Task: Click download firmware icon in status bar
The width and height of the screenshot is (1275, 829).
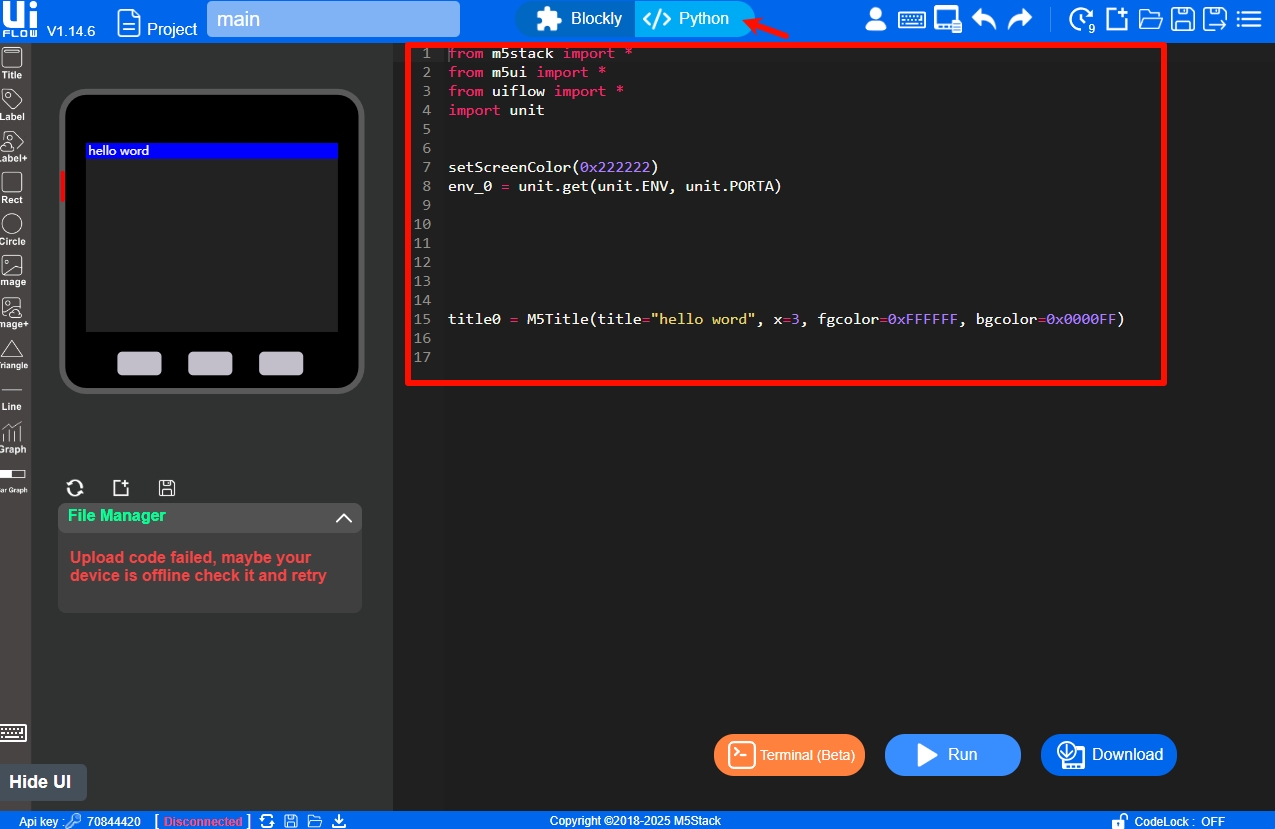Action: pos(339,821)
